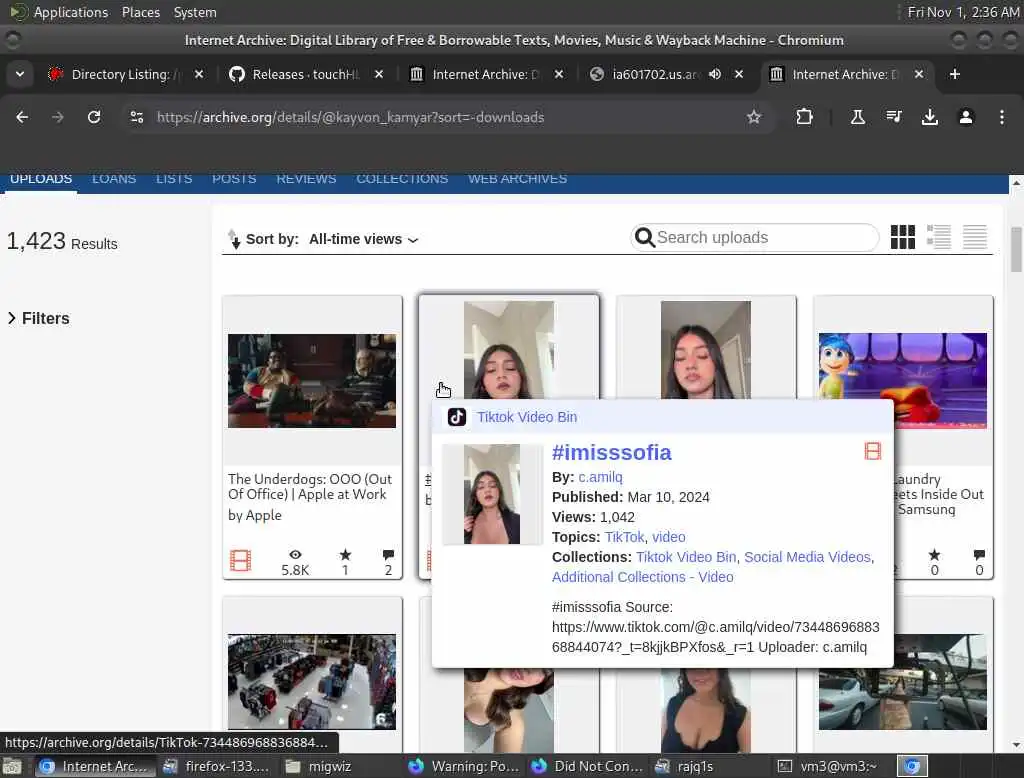Mute the ia601702 tab audio

(x=715, y=74)
